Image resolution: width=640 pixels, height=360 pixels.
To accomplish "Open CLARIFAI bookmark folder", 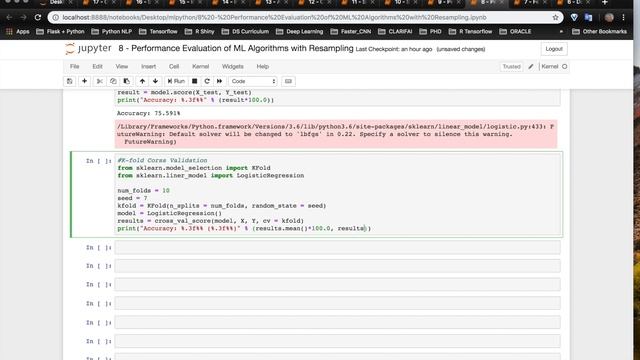I will [x=395, y=31].
